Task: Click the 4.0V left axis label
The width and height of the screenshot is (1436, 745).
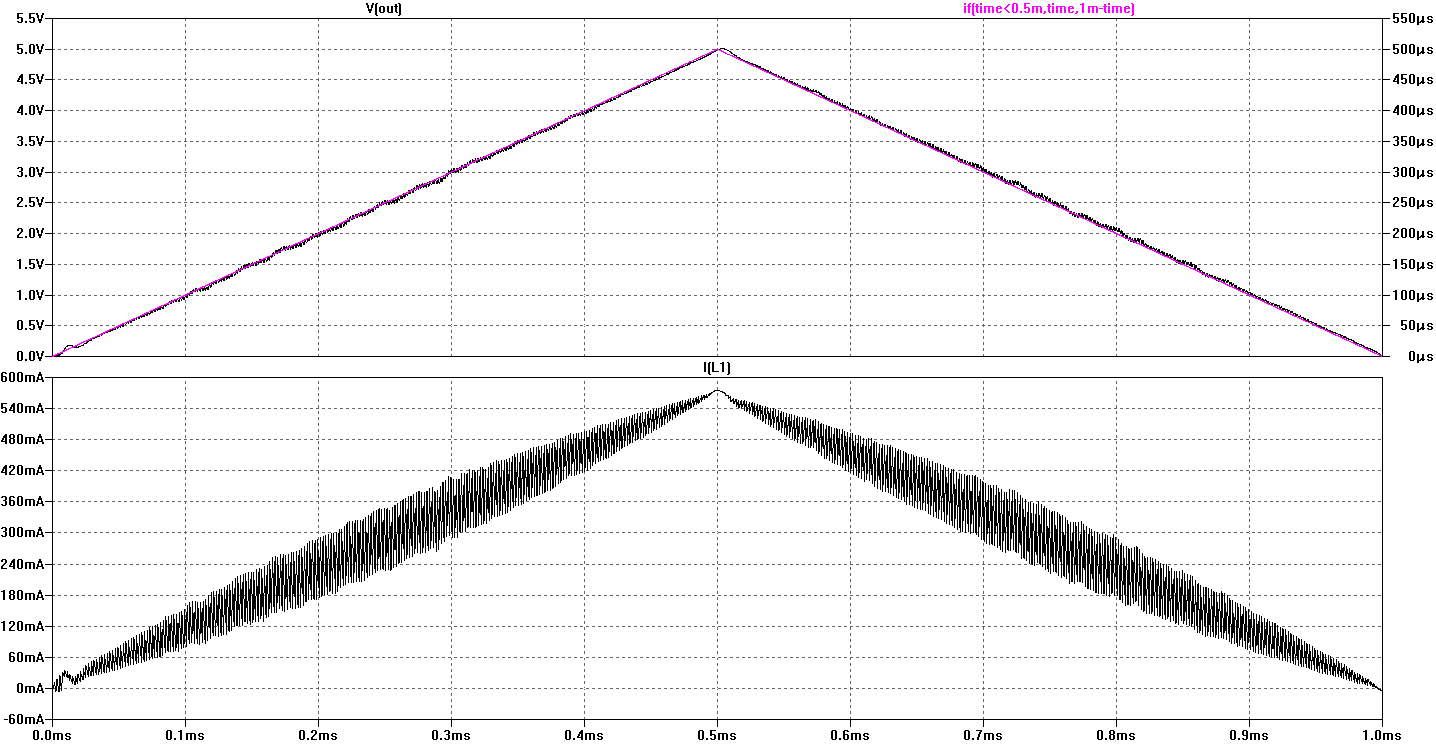Action: 31,111
